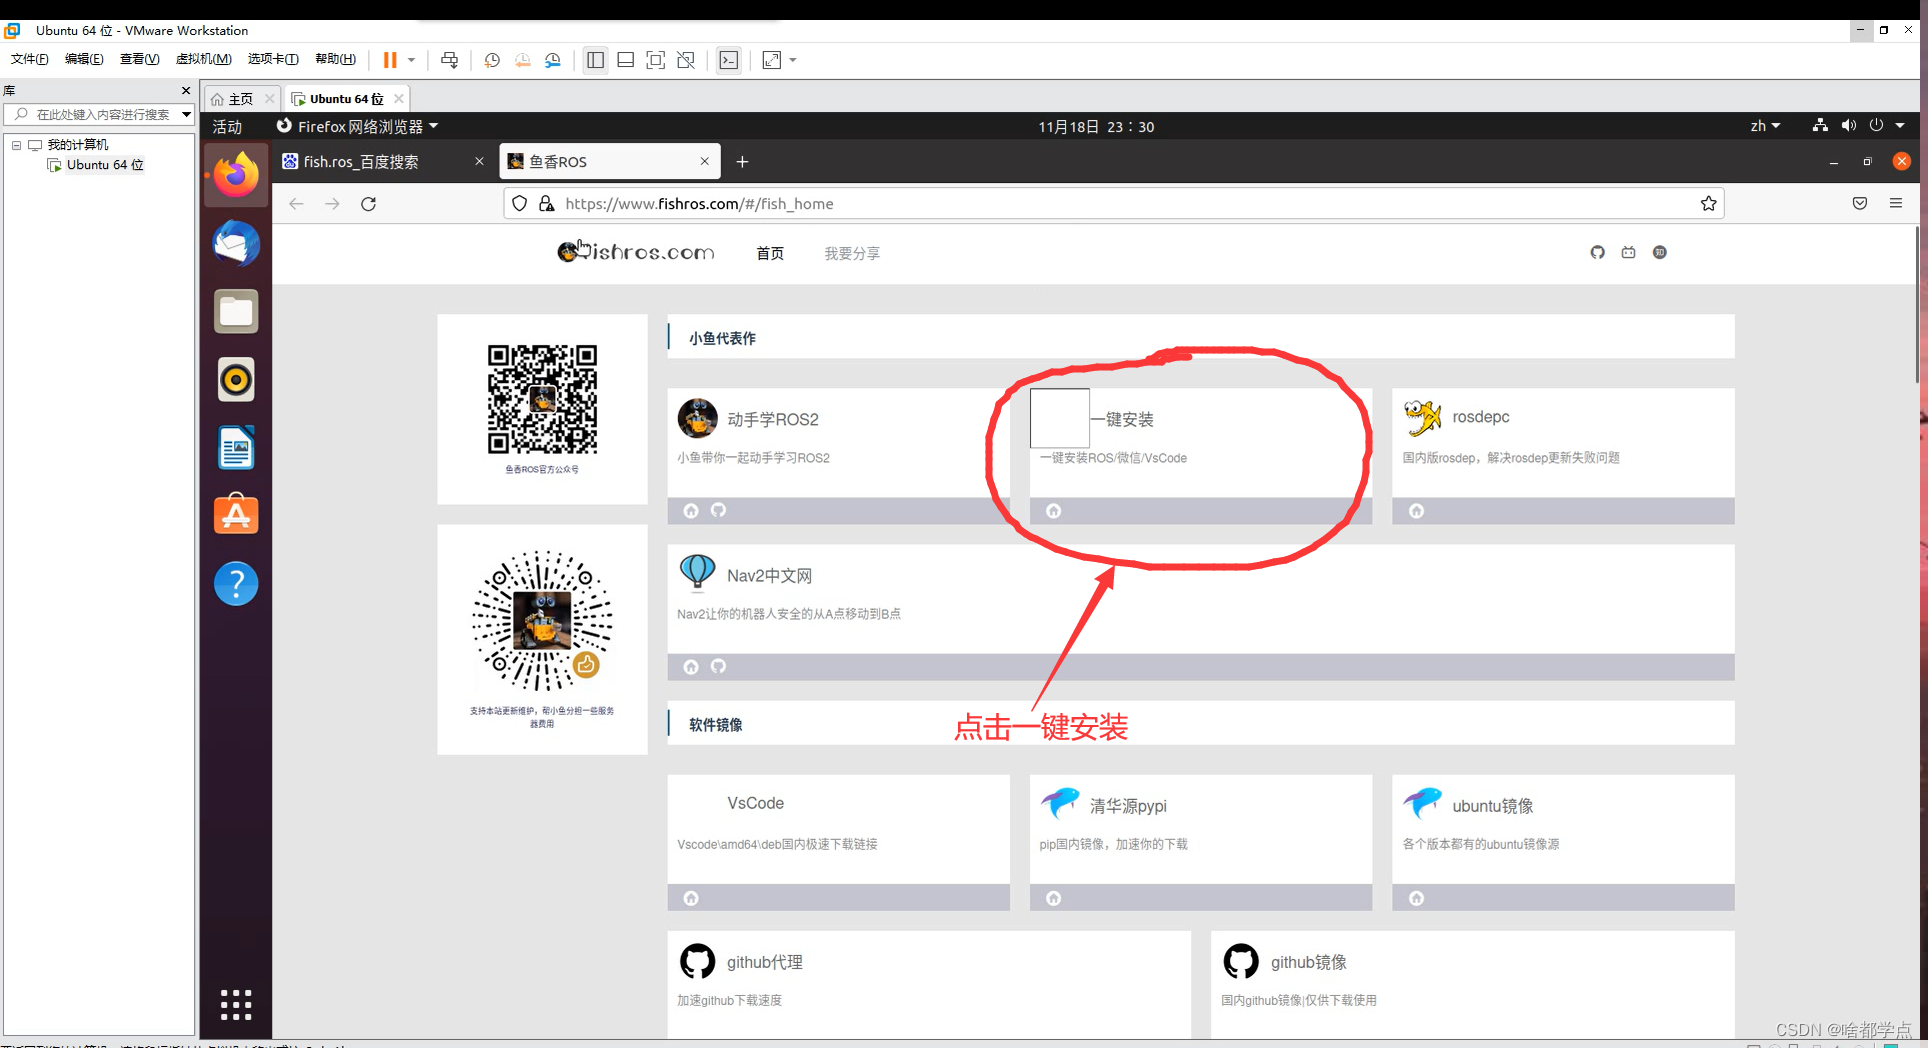
Task: Close the library panel
Action: (x=186, y=90)
